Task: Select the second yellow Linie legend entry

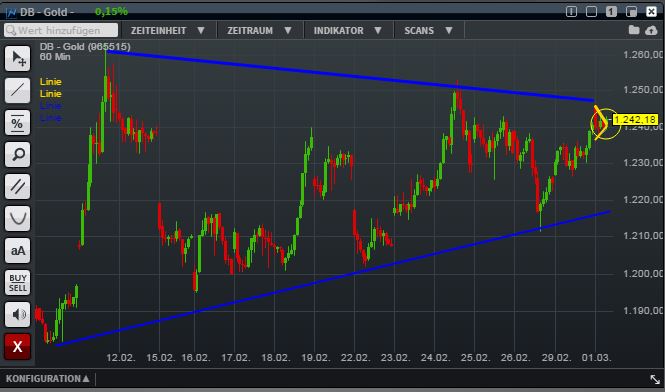Action: tap(50, 93)
